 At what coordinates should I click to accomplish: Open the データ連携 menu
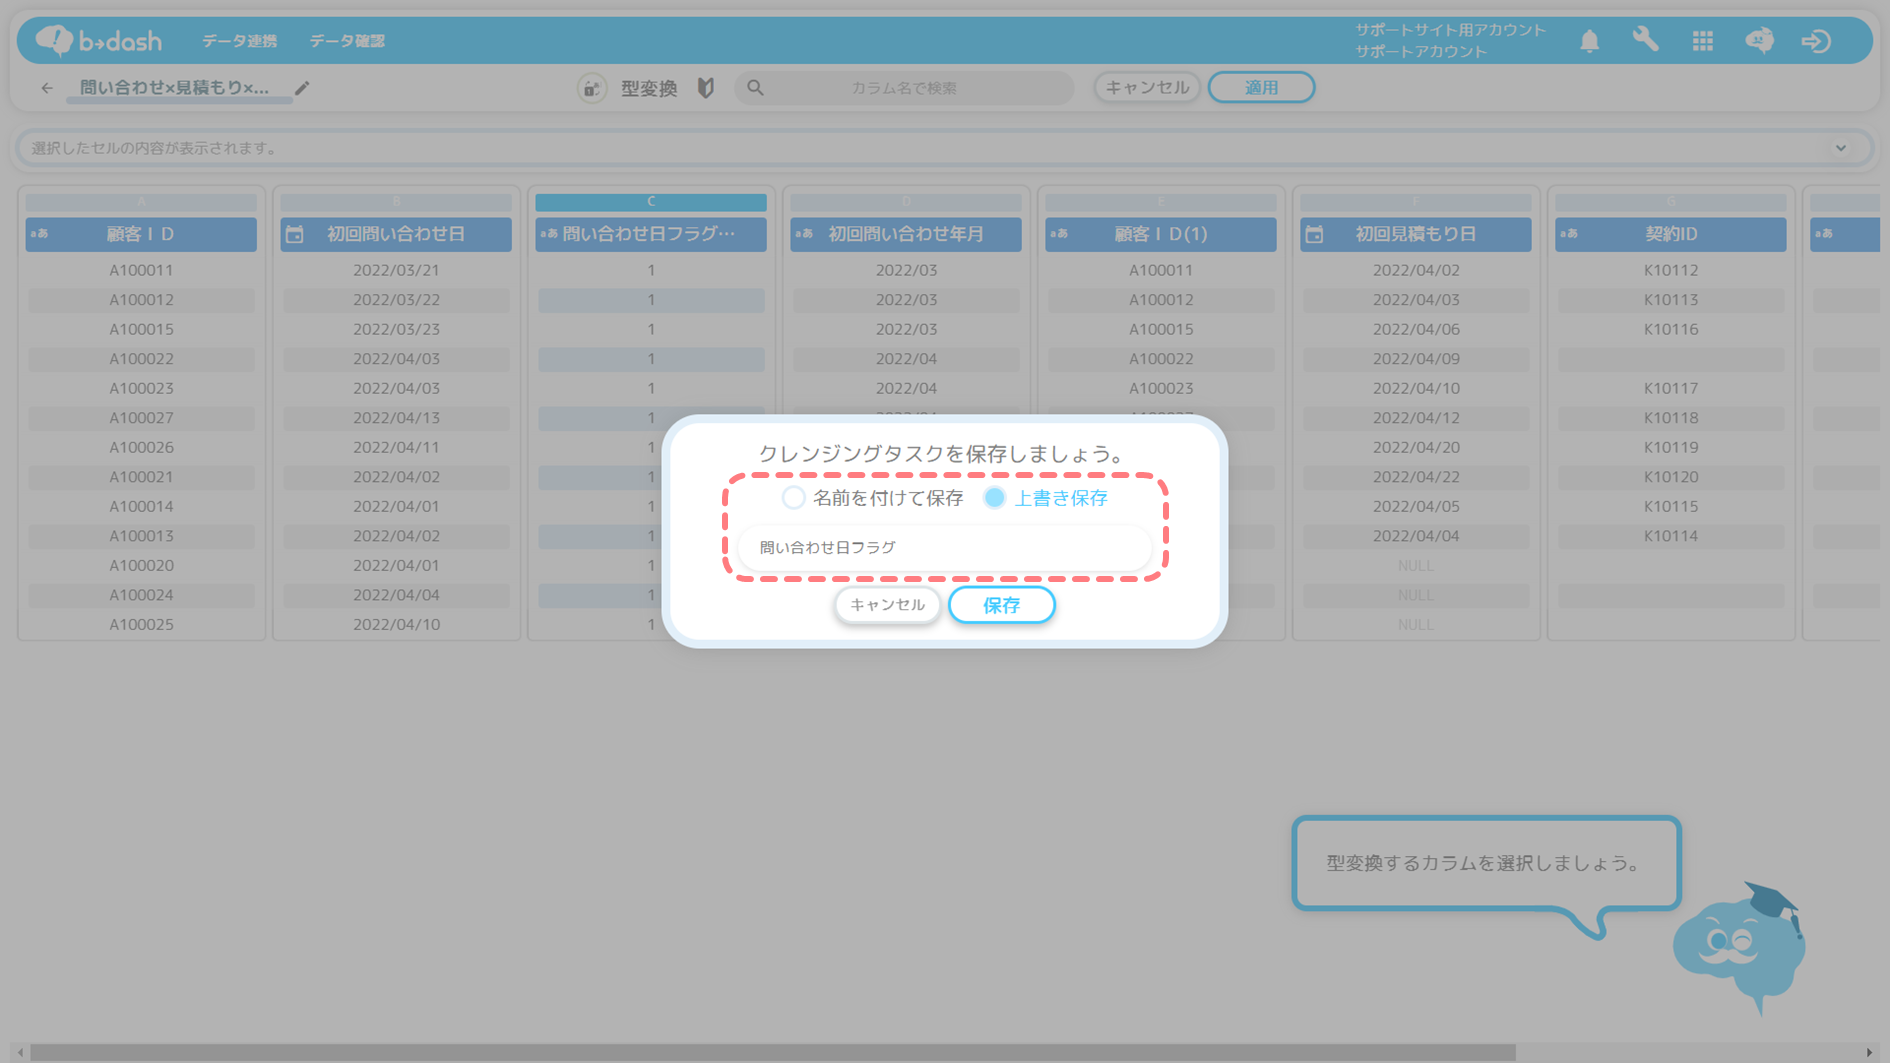(x=240, y=41)
